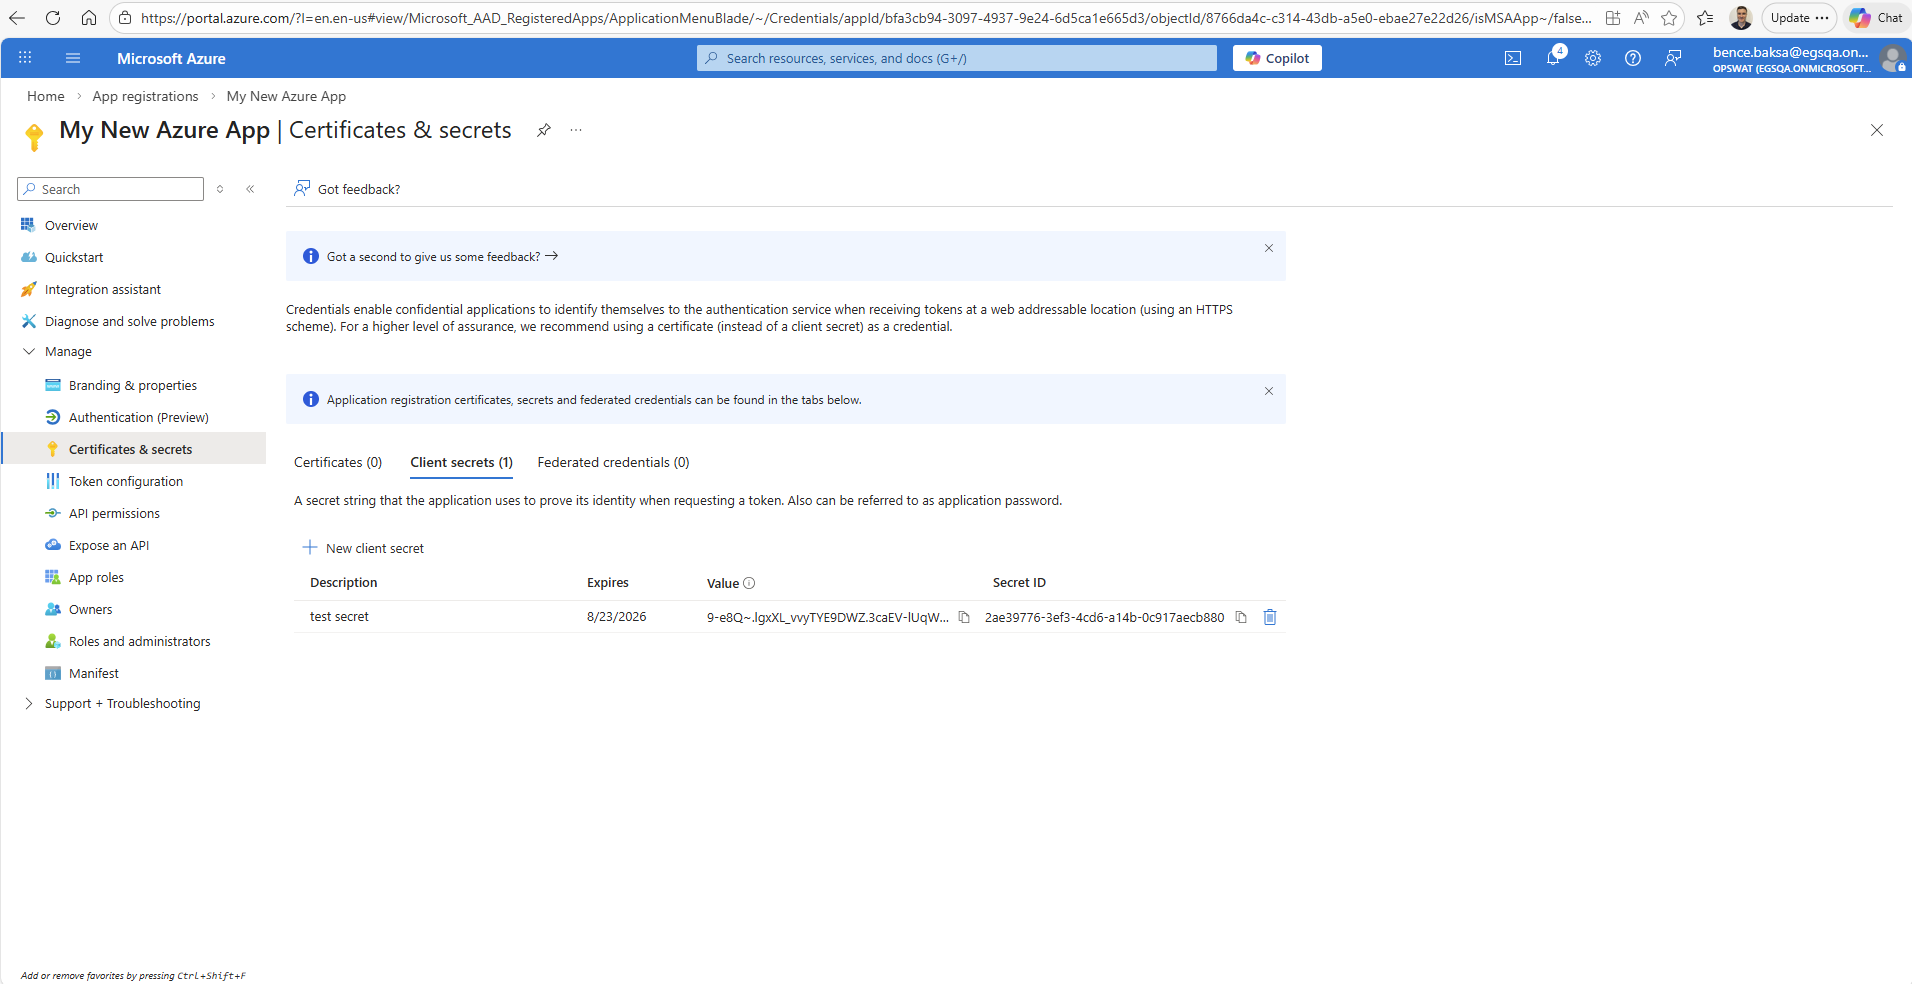1912x984 pixels.
Task: Click the account avatar in Azure header
Action: 1891,58
